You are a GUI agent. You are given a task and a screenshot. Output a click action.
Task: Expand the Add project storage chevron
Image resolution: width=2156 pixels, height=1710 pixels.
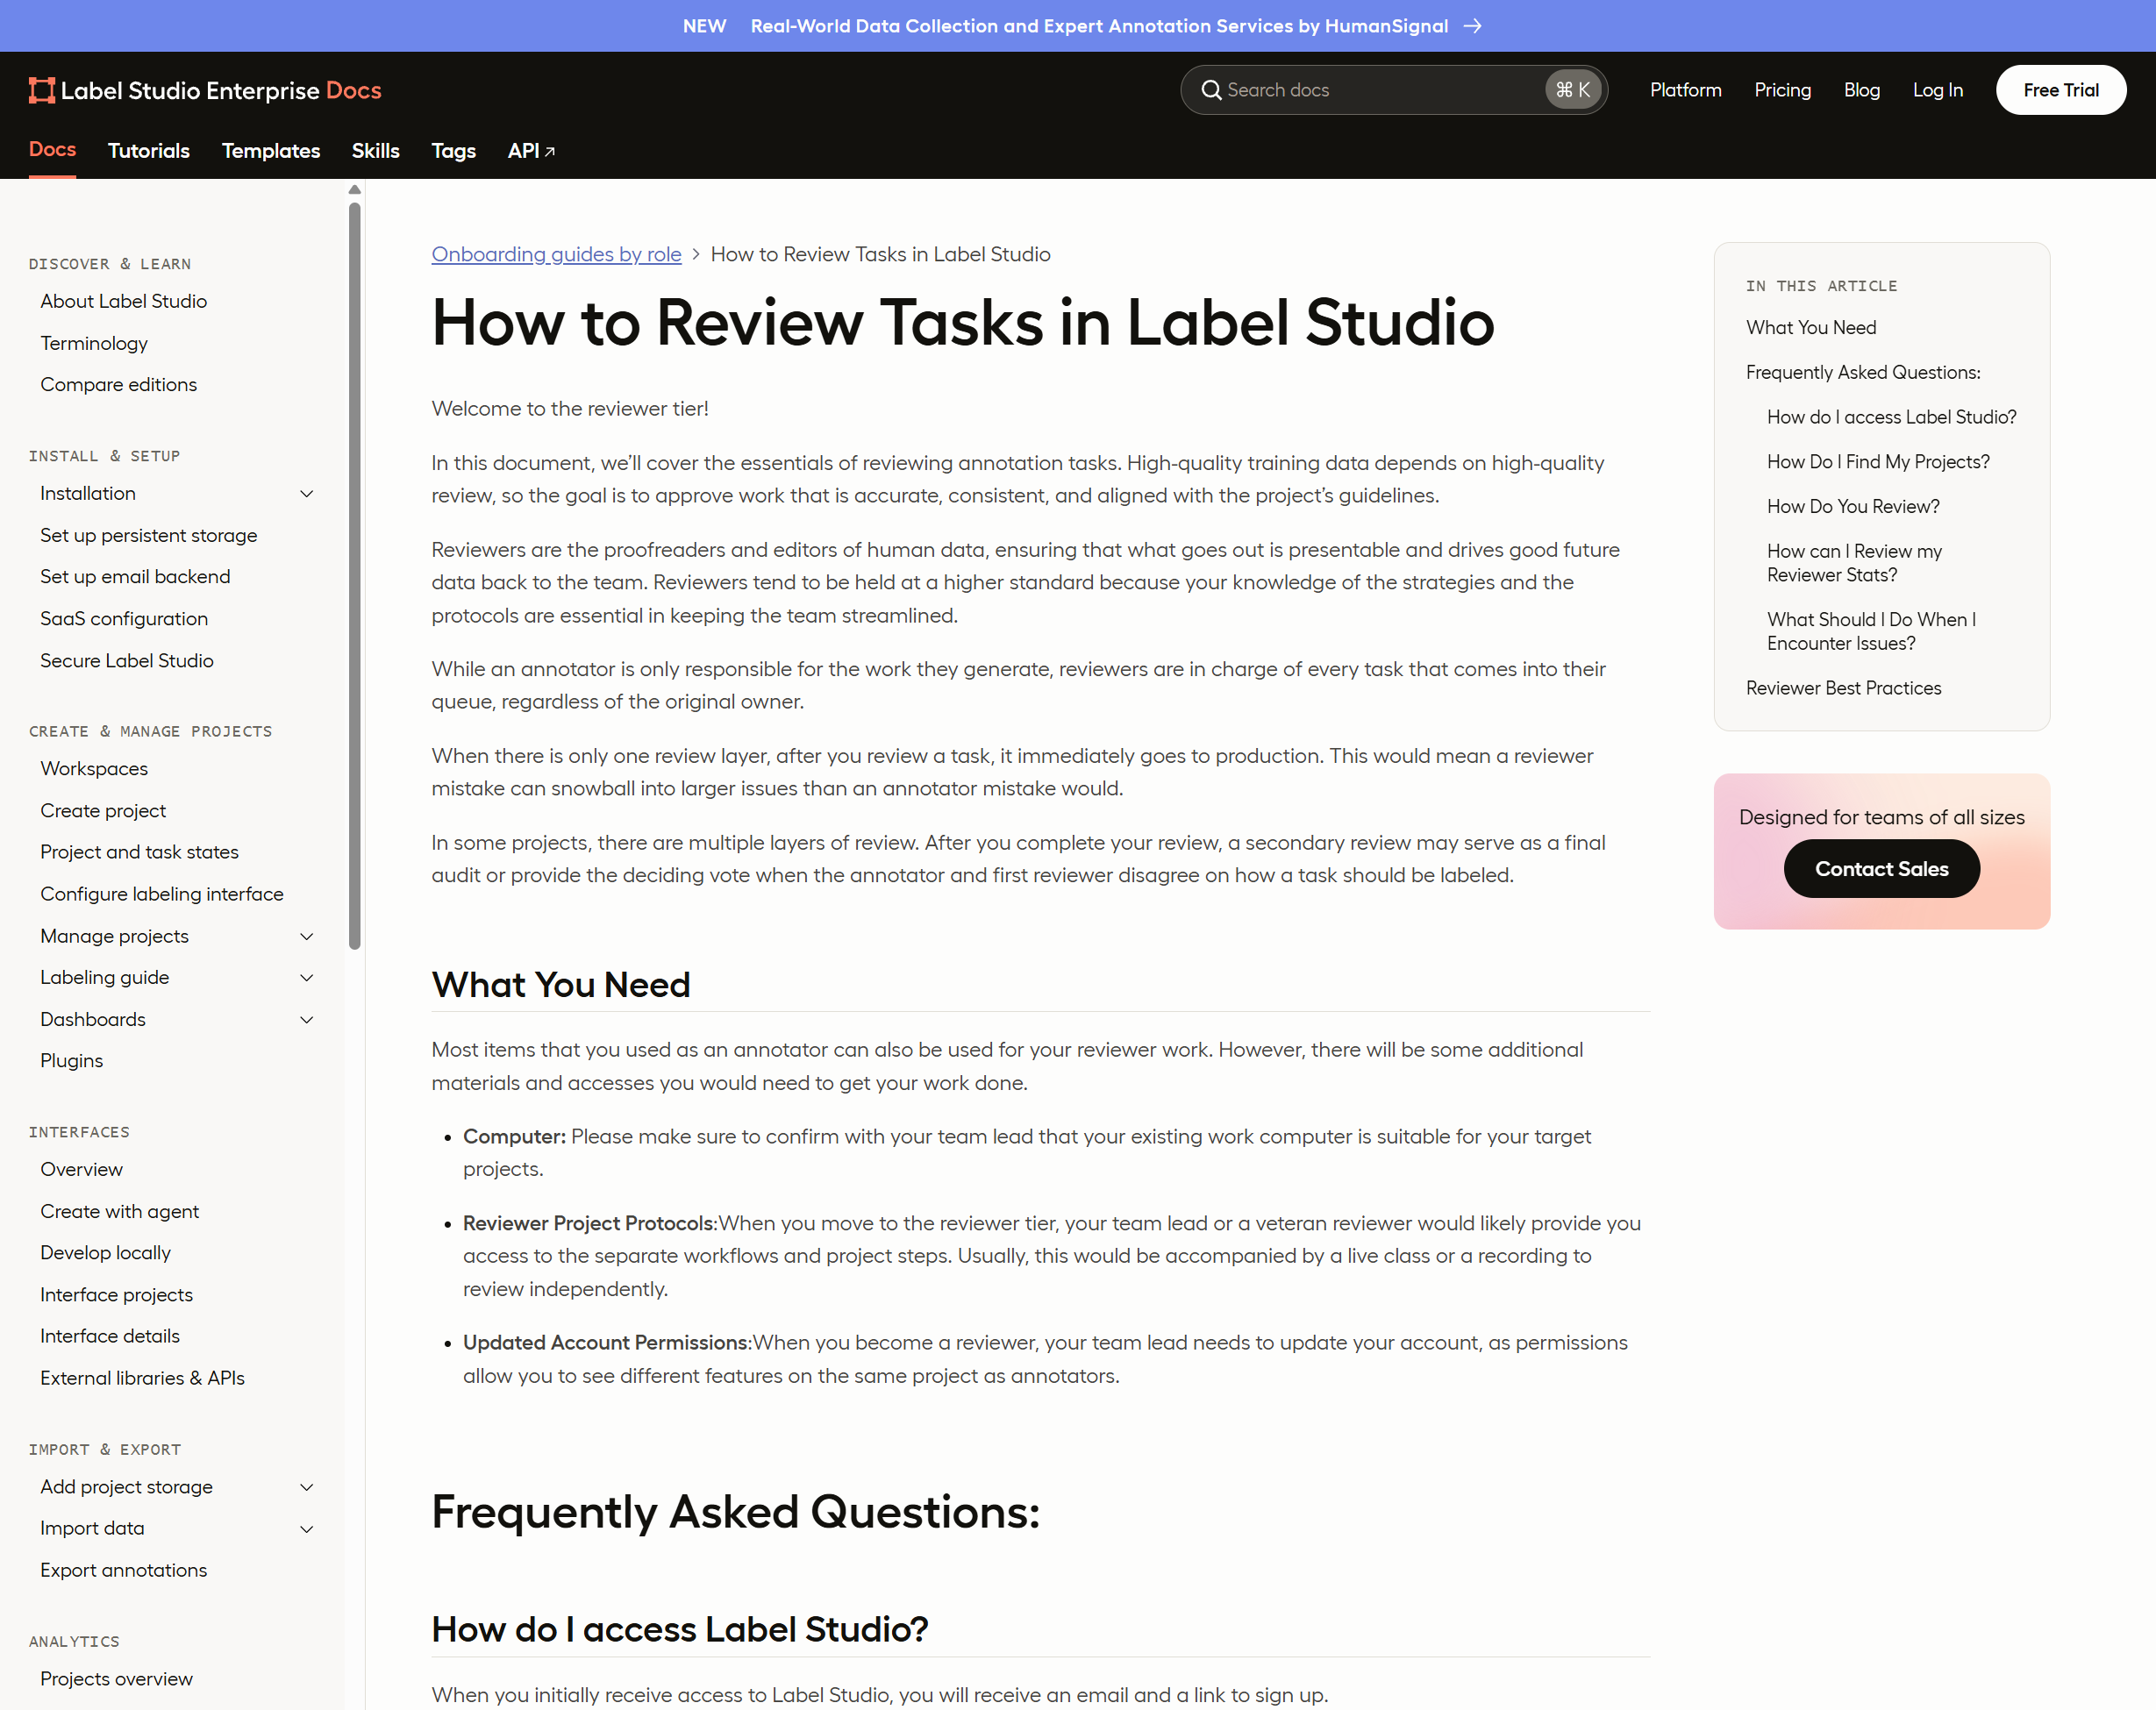click(307, 1488)
